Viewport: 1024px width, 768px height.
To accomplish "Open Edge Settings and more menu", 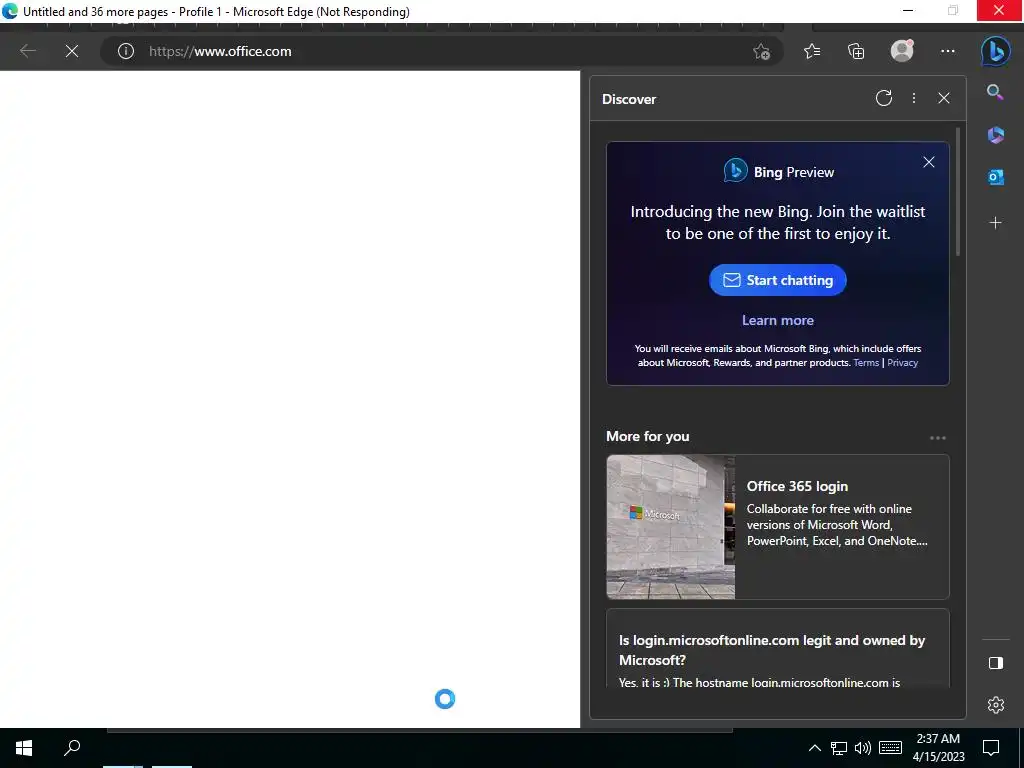I will [x=948, y=51].
